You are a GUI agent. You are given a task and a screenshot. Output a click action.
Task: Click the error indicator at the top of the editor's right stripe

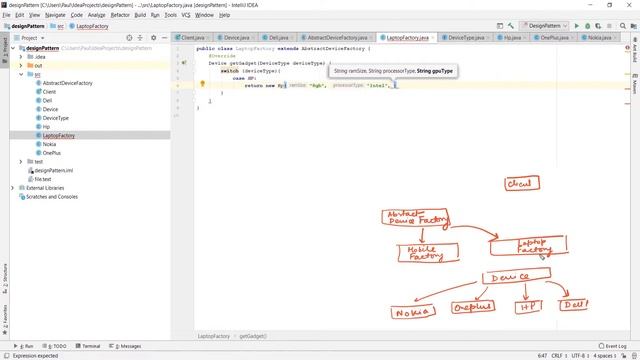tap(627, 48)
